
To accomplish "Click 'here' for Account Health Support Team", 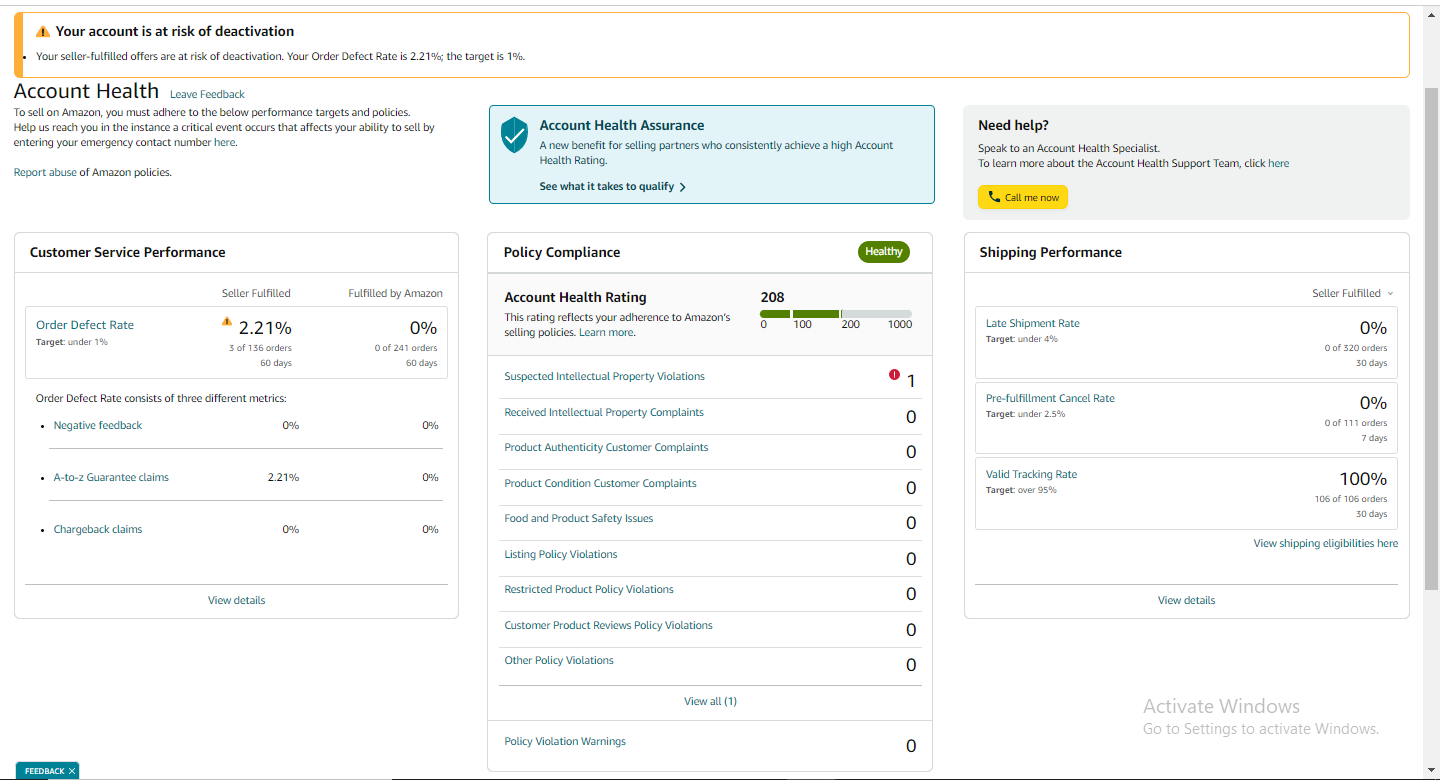I will (1278, 163).
